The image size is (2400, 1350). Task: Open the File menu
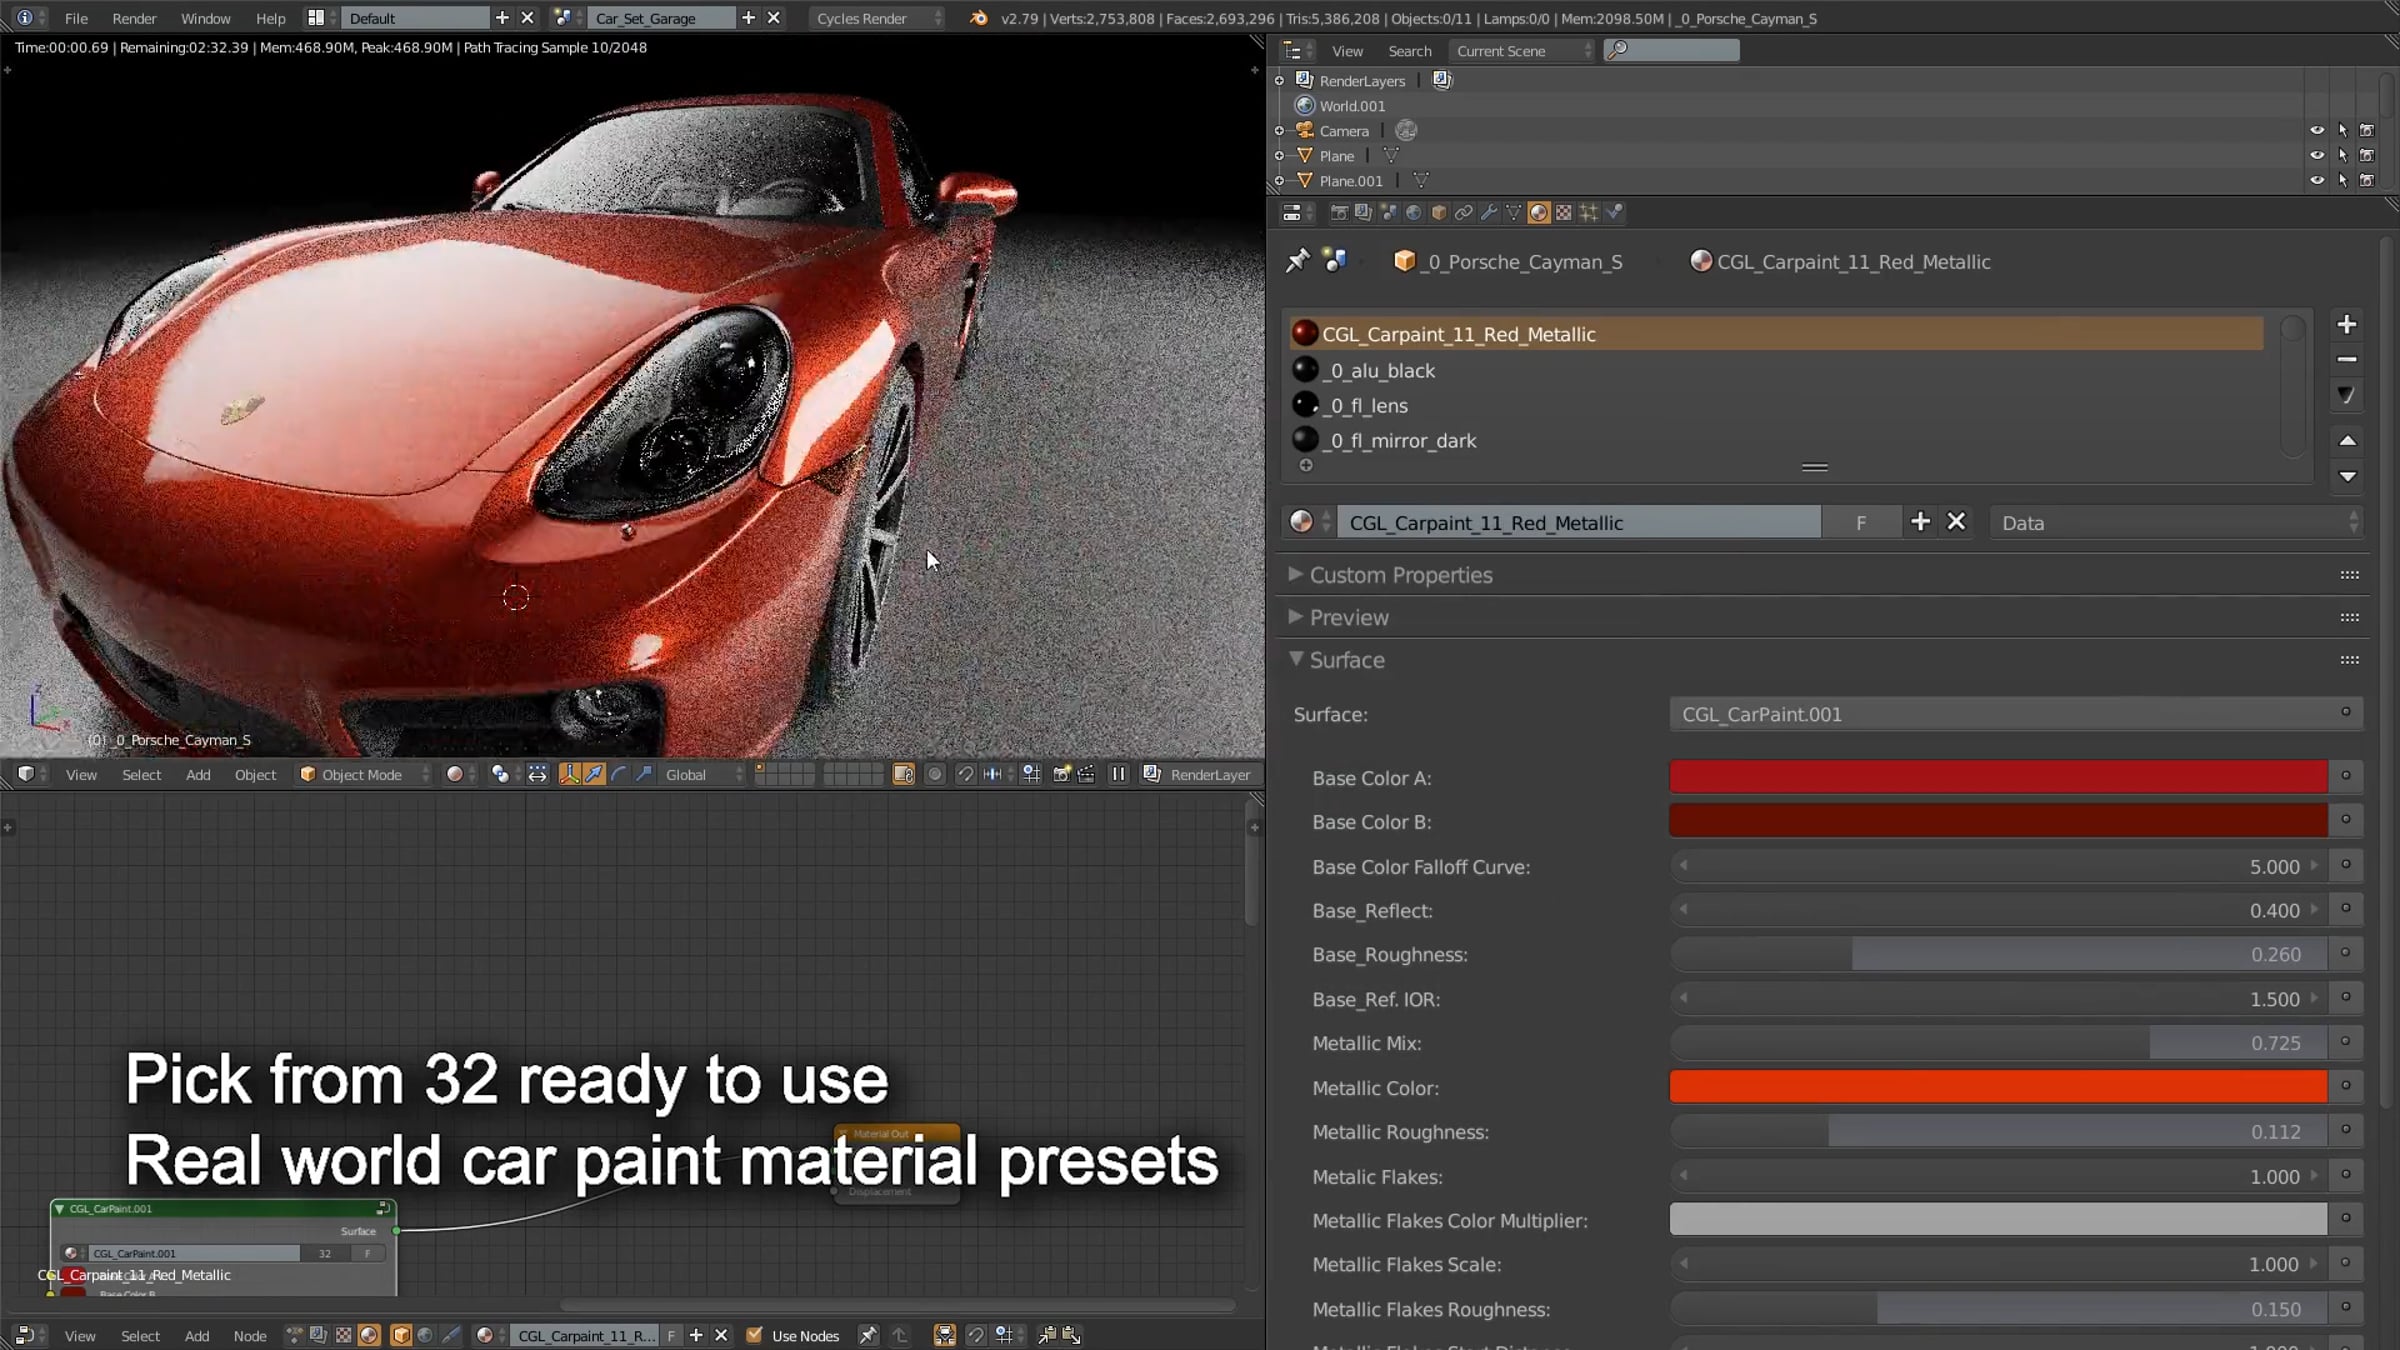point(76,18)
